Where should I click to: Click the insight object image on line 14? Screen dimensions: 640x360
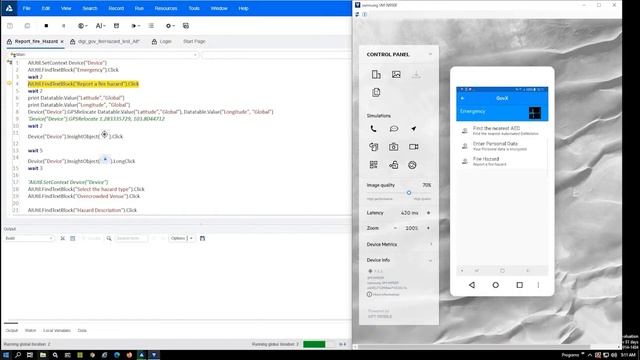tap(105, 159)
